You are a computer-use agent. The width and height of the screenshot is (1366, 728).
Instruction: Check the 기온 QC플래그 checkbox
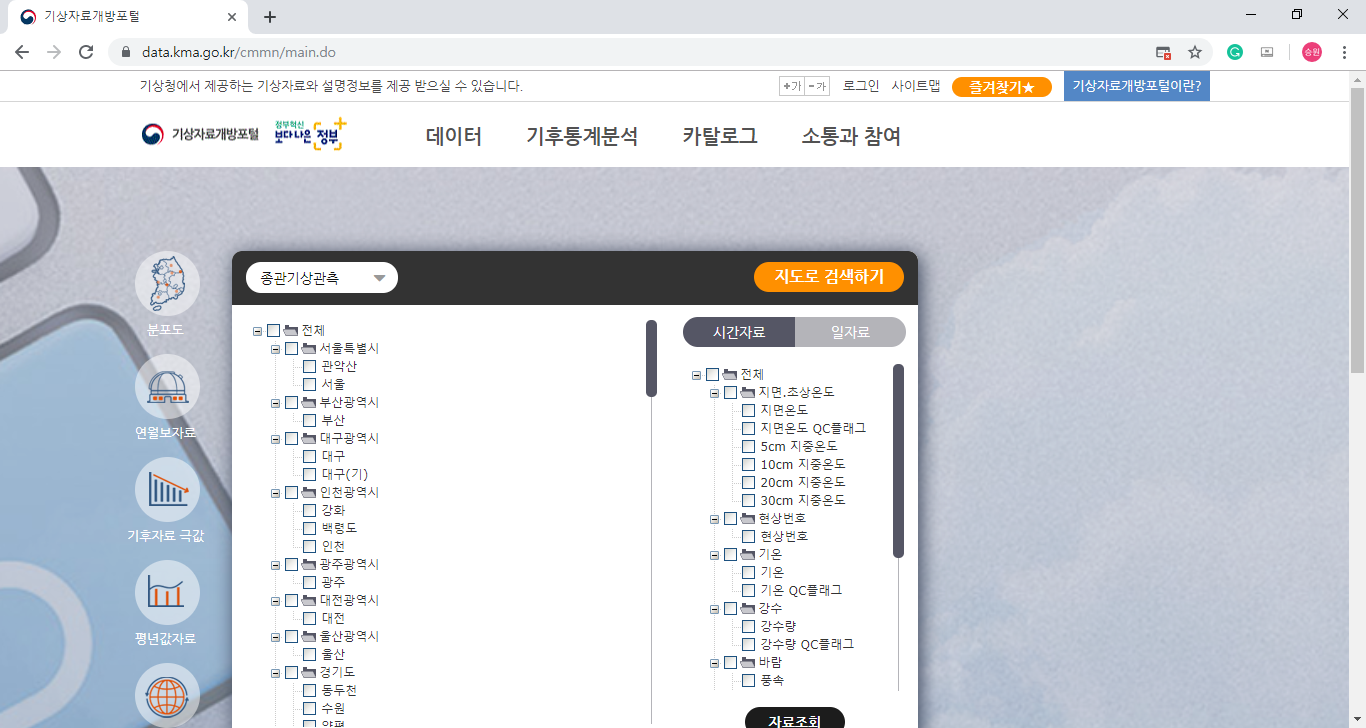[749, 590]
